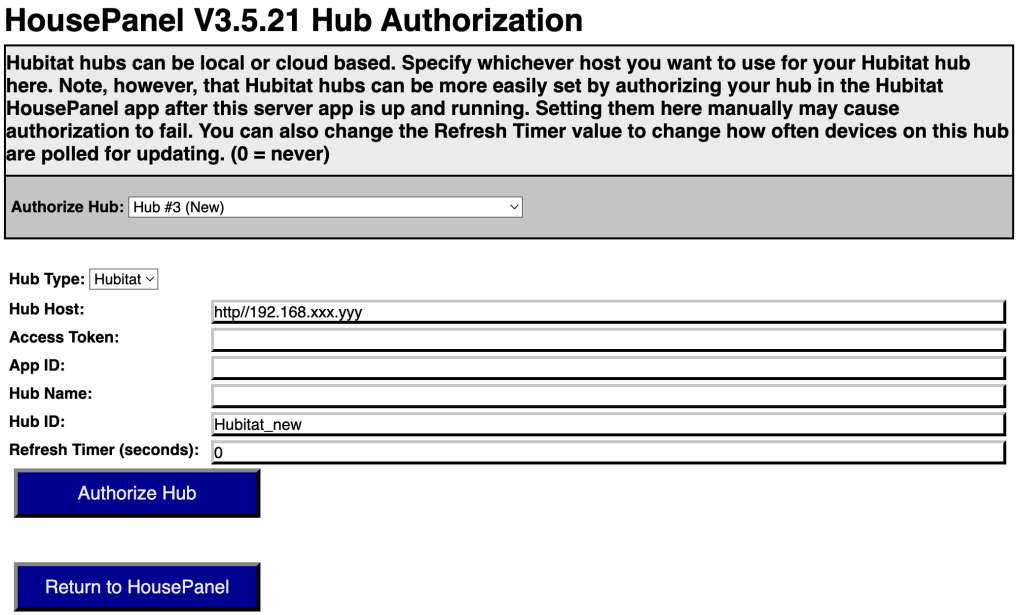This screenshot has height=615, width=1024.
Task: Click the "Hub Type:" label
Action: tap(47, 279)
